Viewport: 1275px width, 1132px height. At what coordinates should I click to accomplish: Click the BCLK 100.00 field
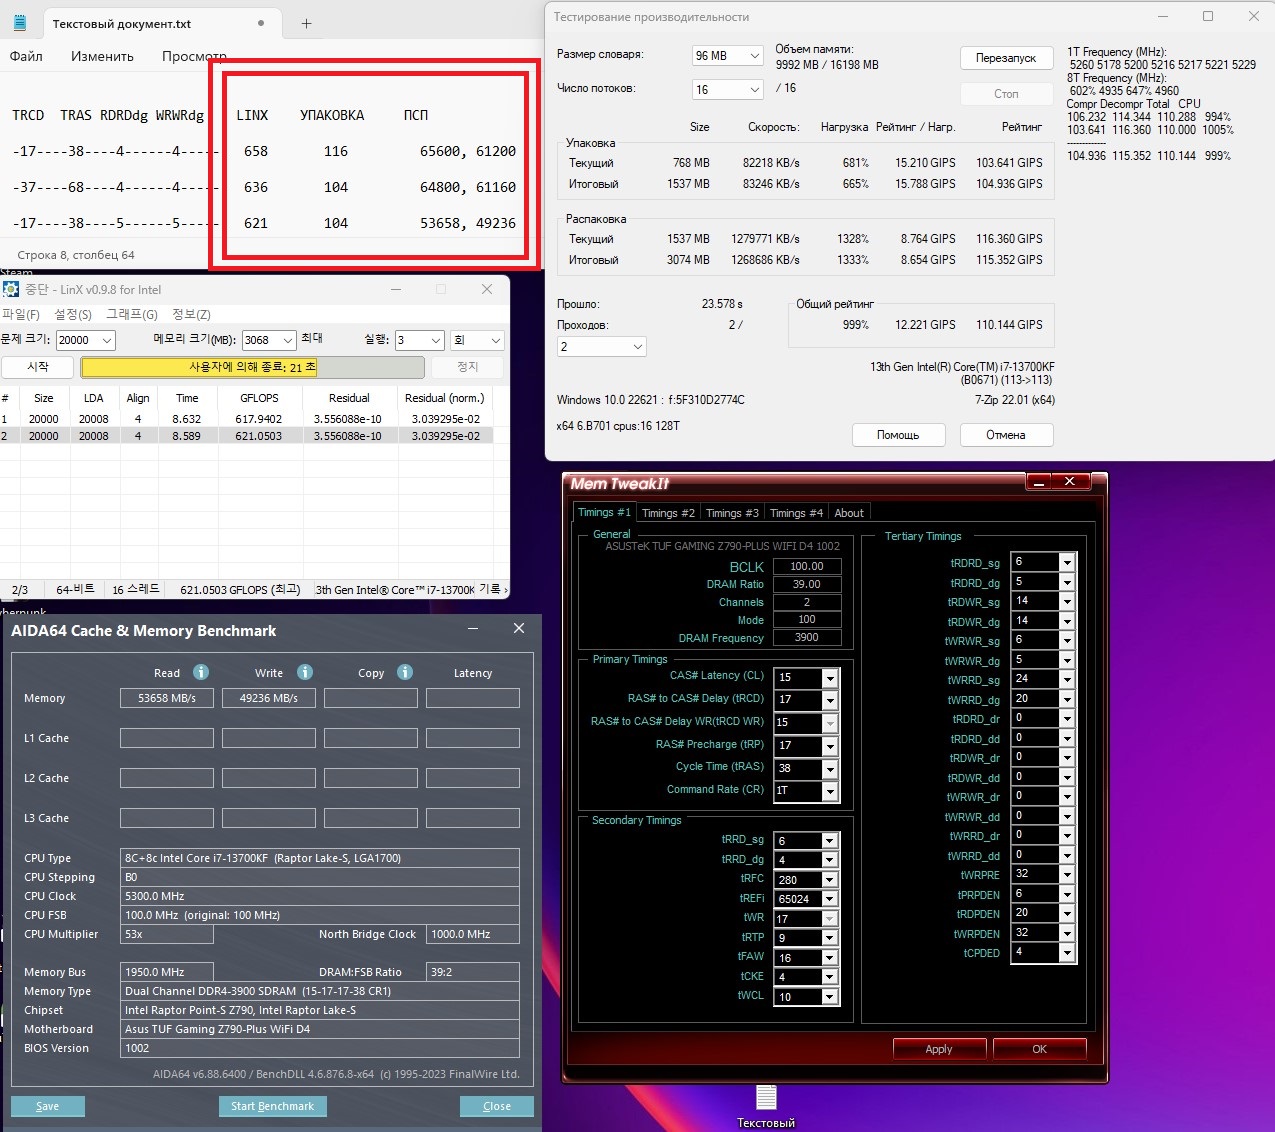point(807,566)
